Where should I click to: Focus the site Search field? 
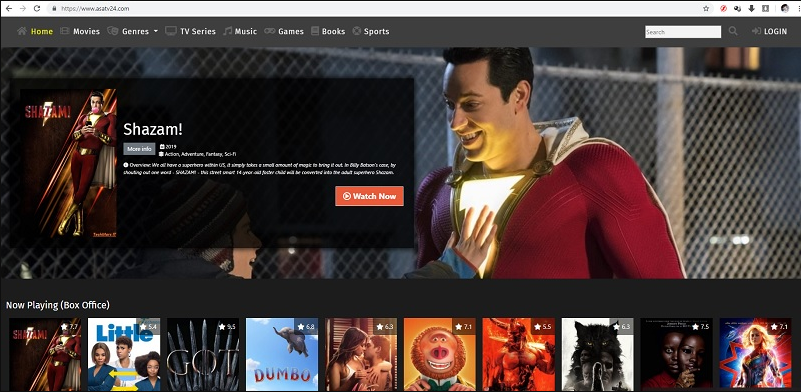tap(683, 32)
